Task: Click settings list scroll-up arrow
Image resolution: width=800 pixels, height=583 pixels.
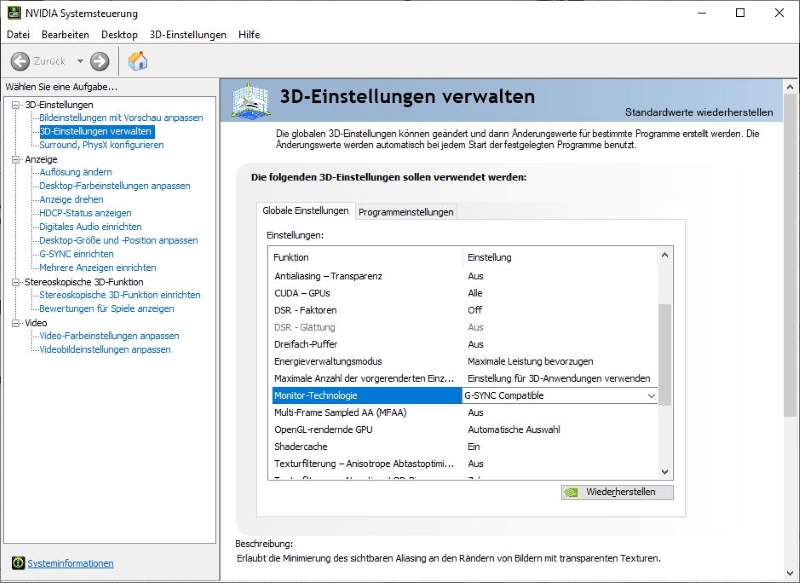Action: pyautogui.click(x=665, y=255)
